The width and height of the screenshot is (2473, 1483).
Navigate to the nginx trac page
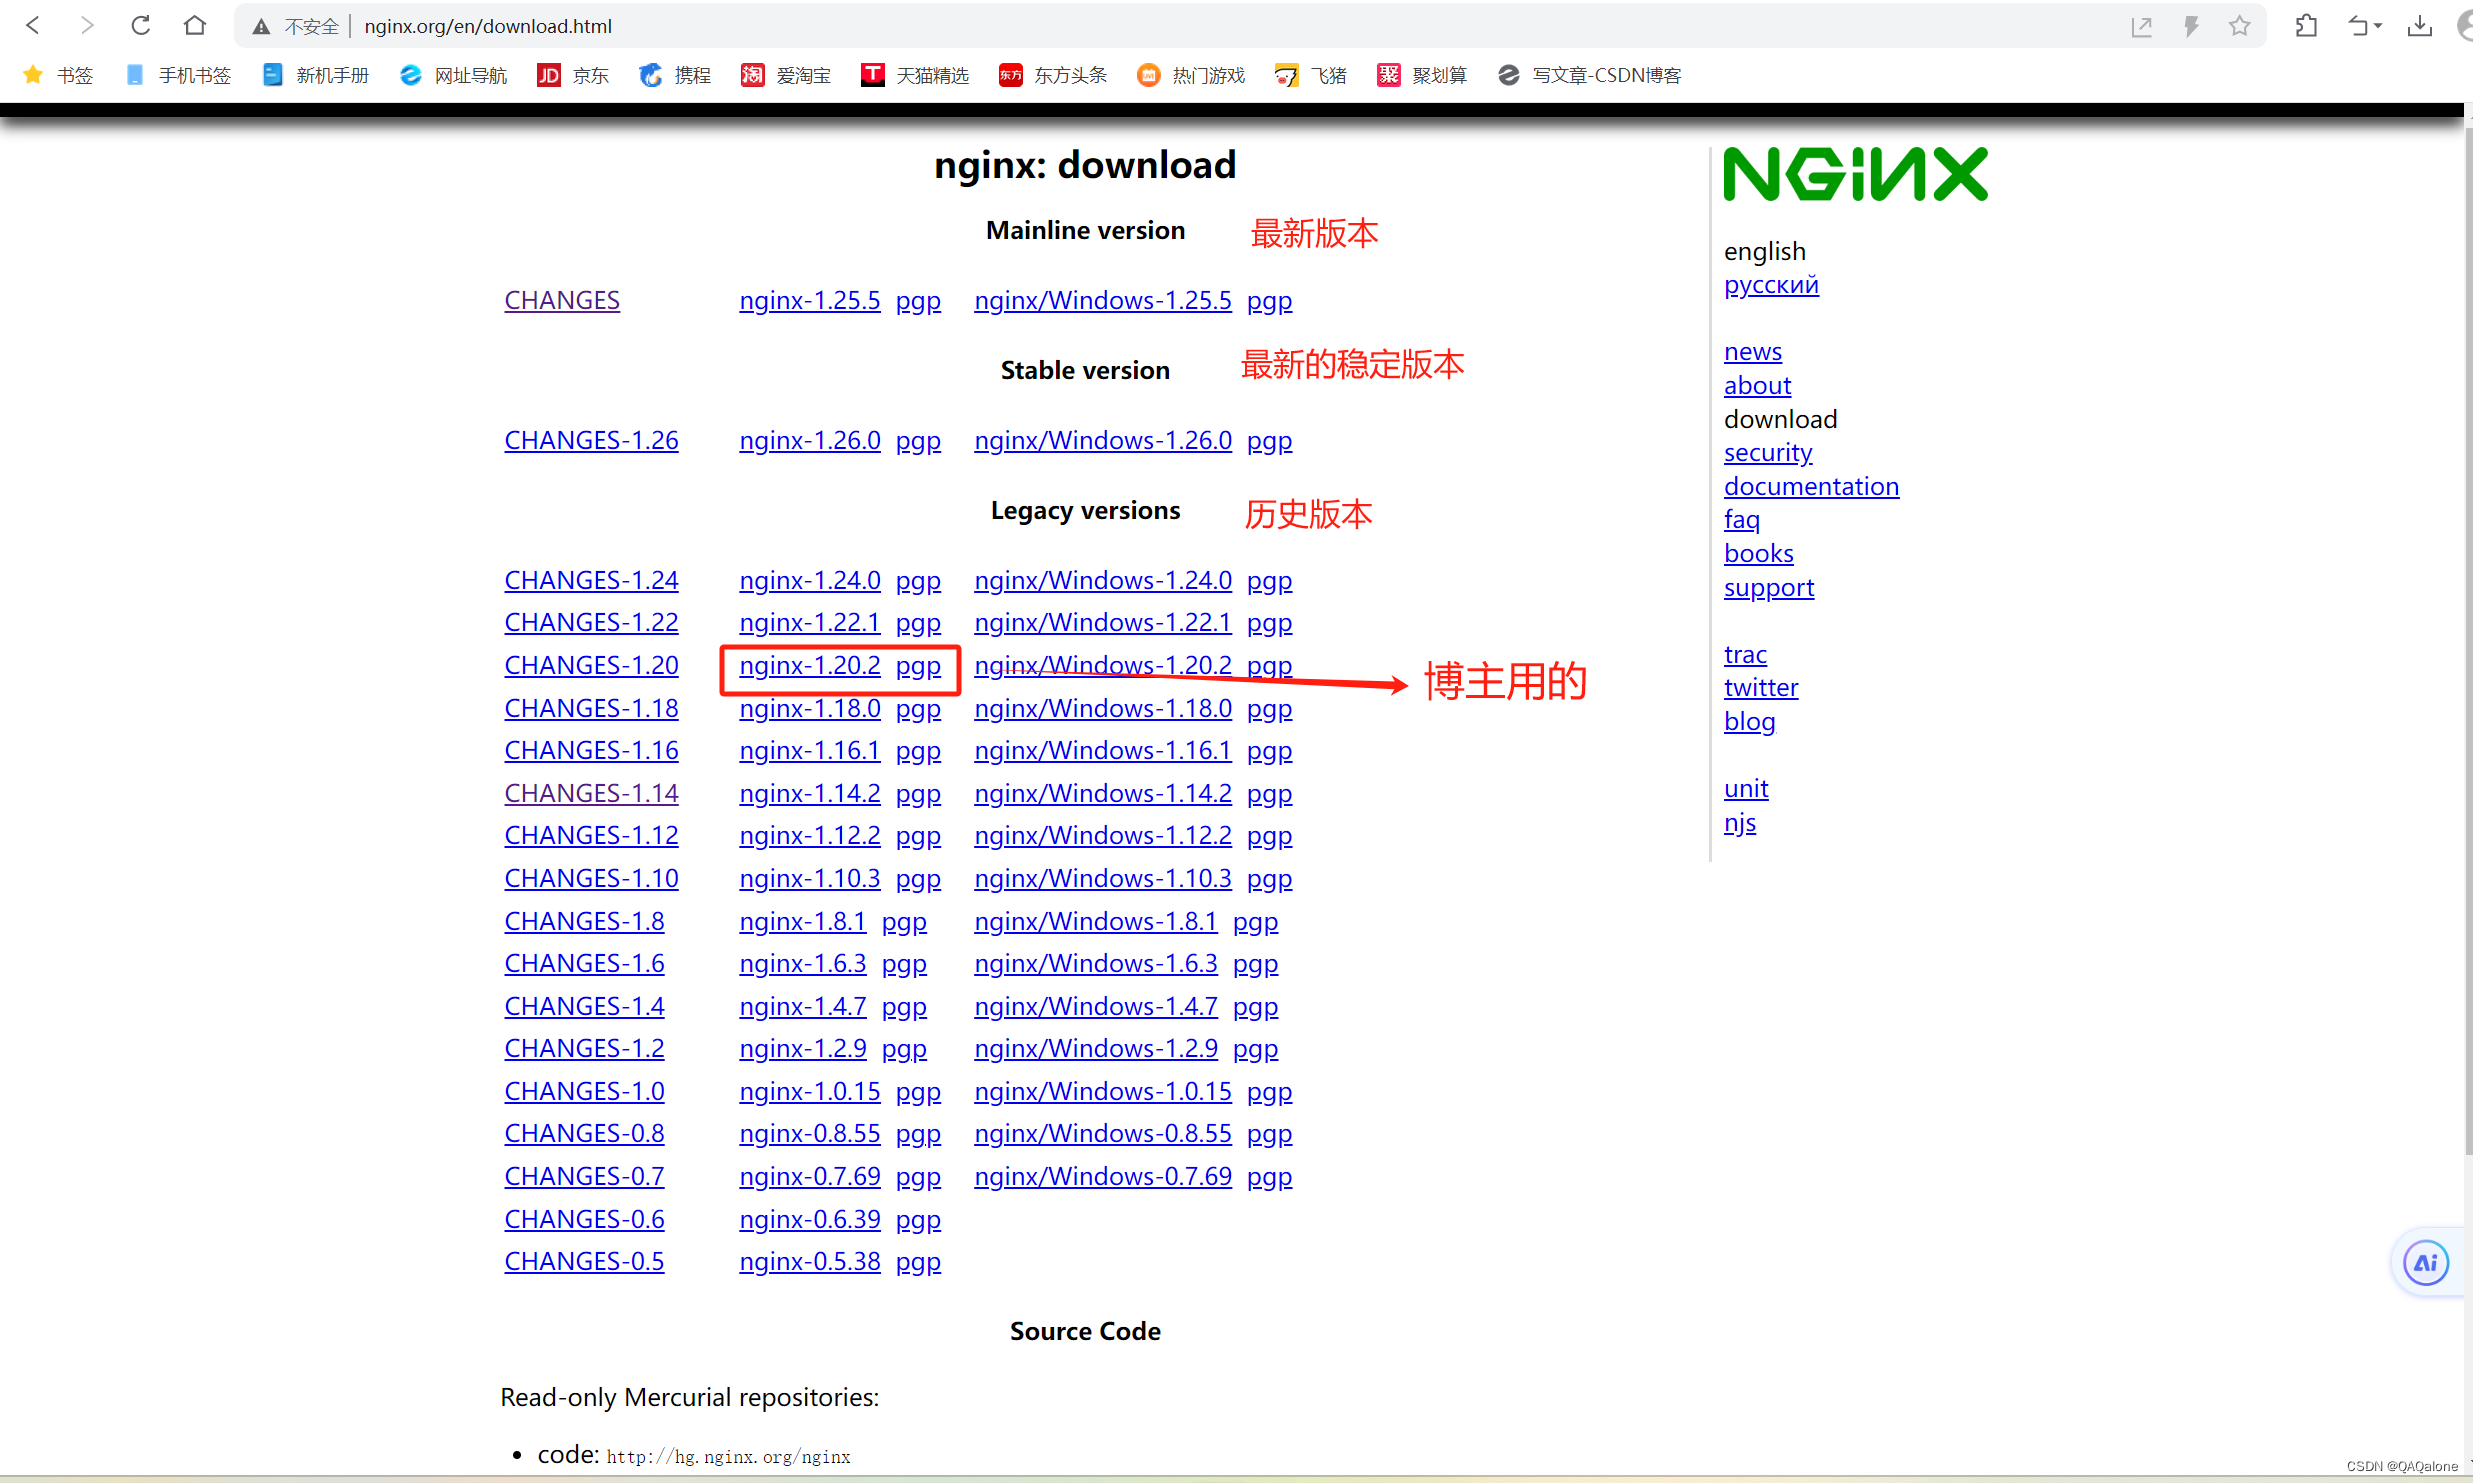tap(1744, 653)
